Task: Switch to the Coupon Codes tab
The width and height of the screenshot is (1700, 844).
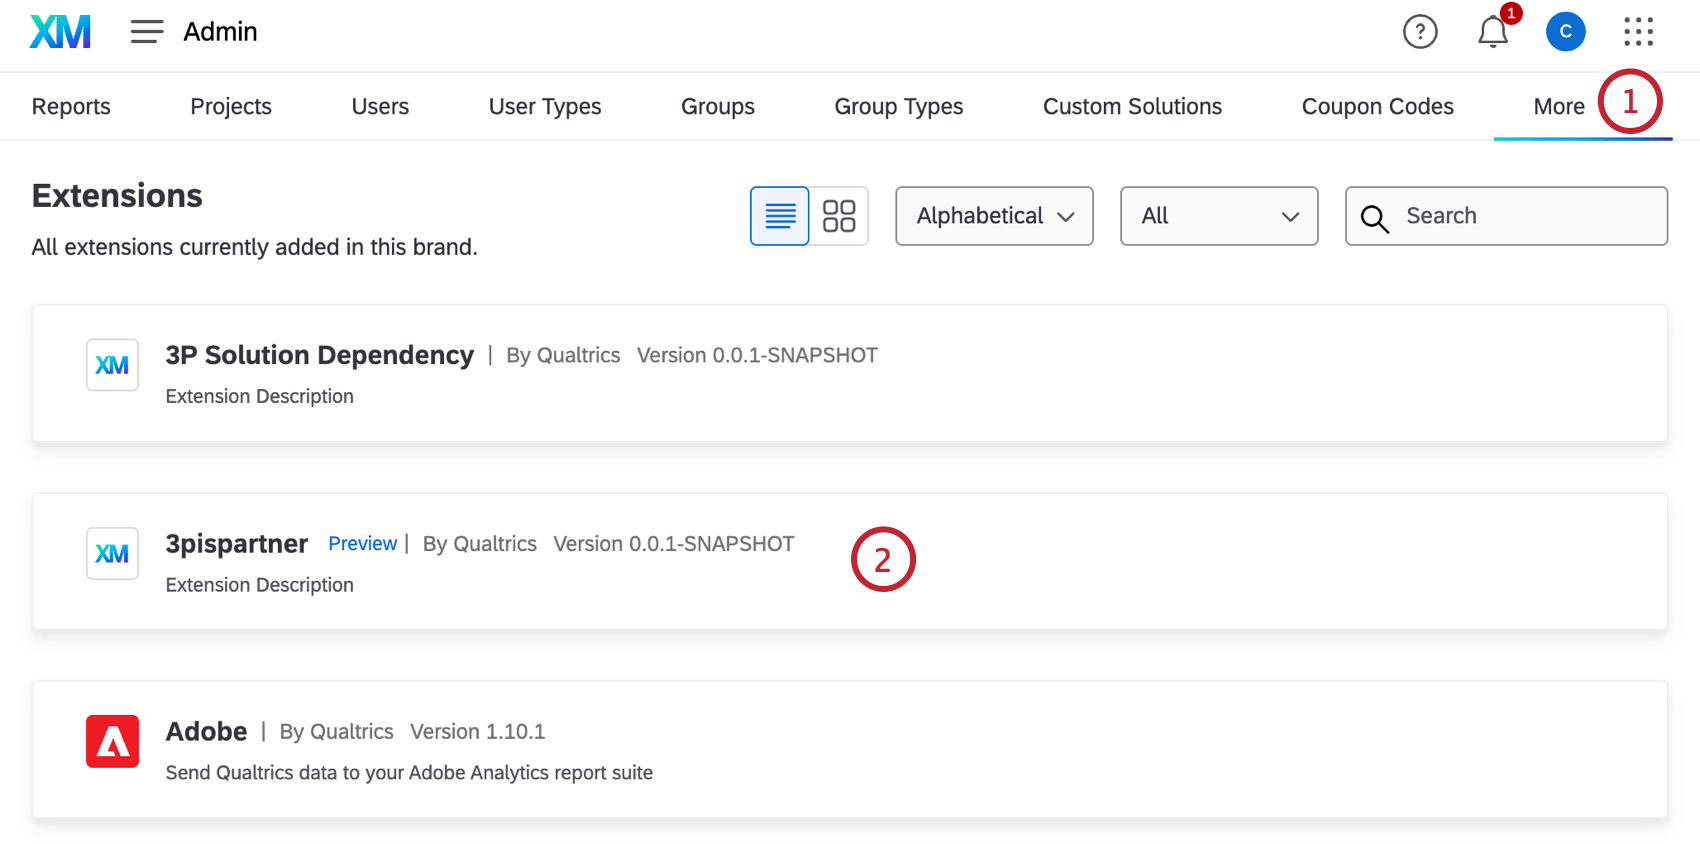Action: (x=1377, y=107)
